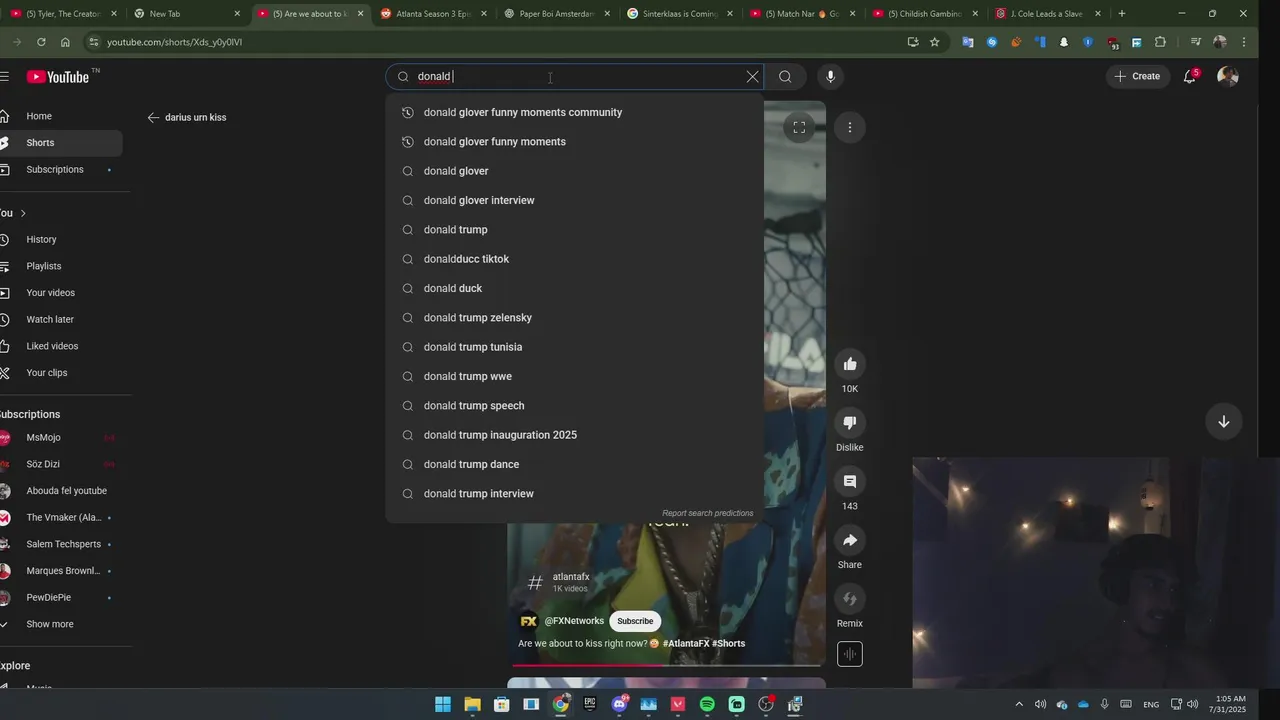Choose the 'donald trump zelensky' suggestion
This screenshot has height=720, width=1280.
coord(575,318)
